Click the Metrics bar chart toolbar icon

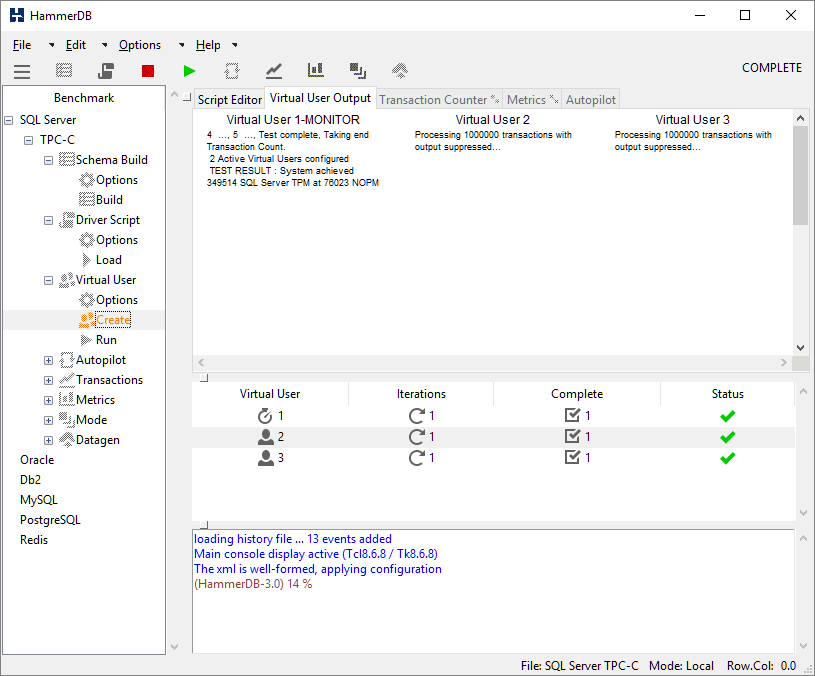point(316,70)
